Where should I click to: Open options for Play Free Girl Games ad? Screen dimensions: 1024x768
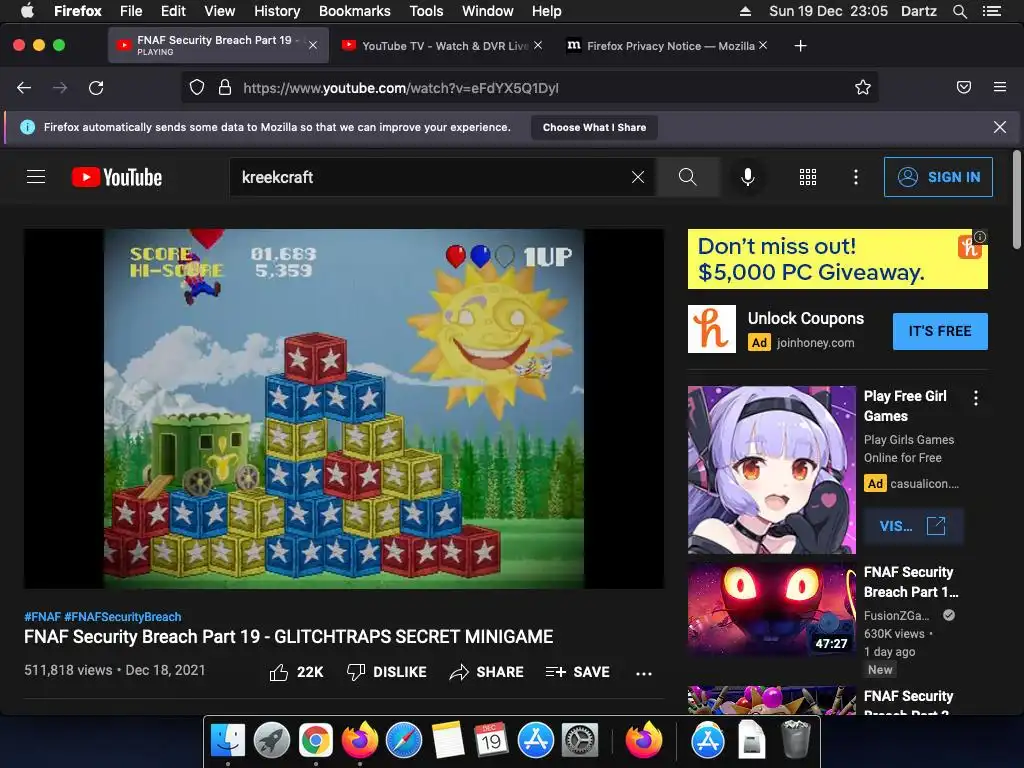pyautogui.click(x=976, y=398)
